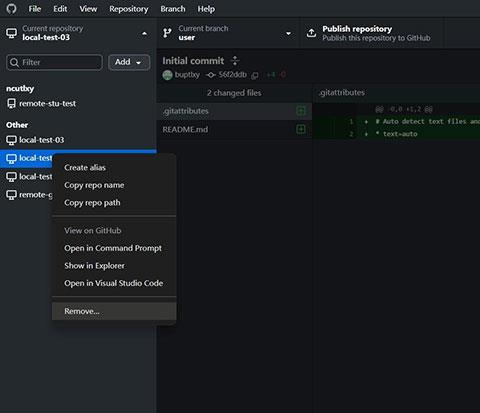
Task: Select the README.md changed file
Action: pyautogui.click(x=234, y=129)
